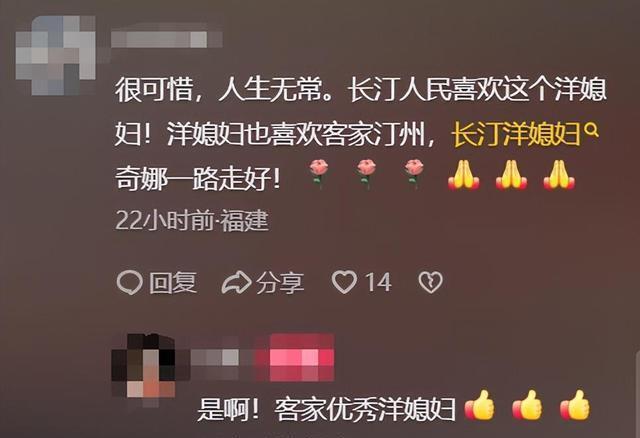This screenshot has width=640, height=438.
Task: Open the replying user's avatar
Action: coord(144,365)
